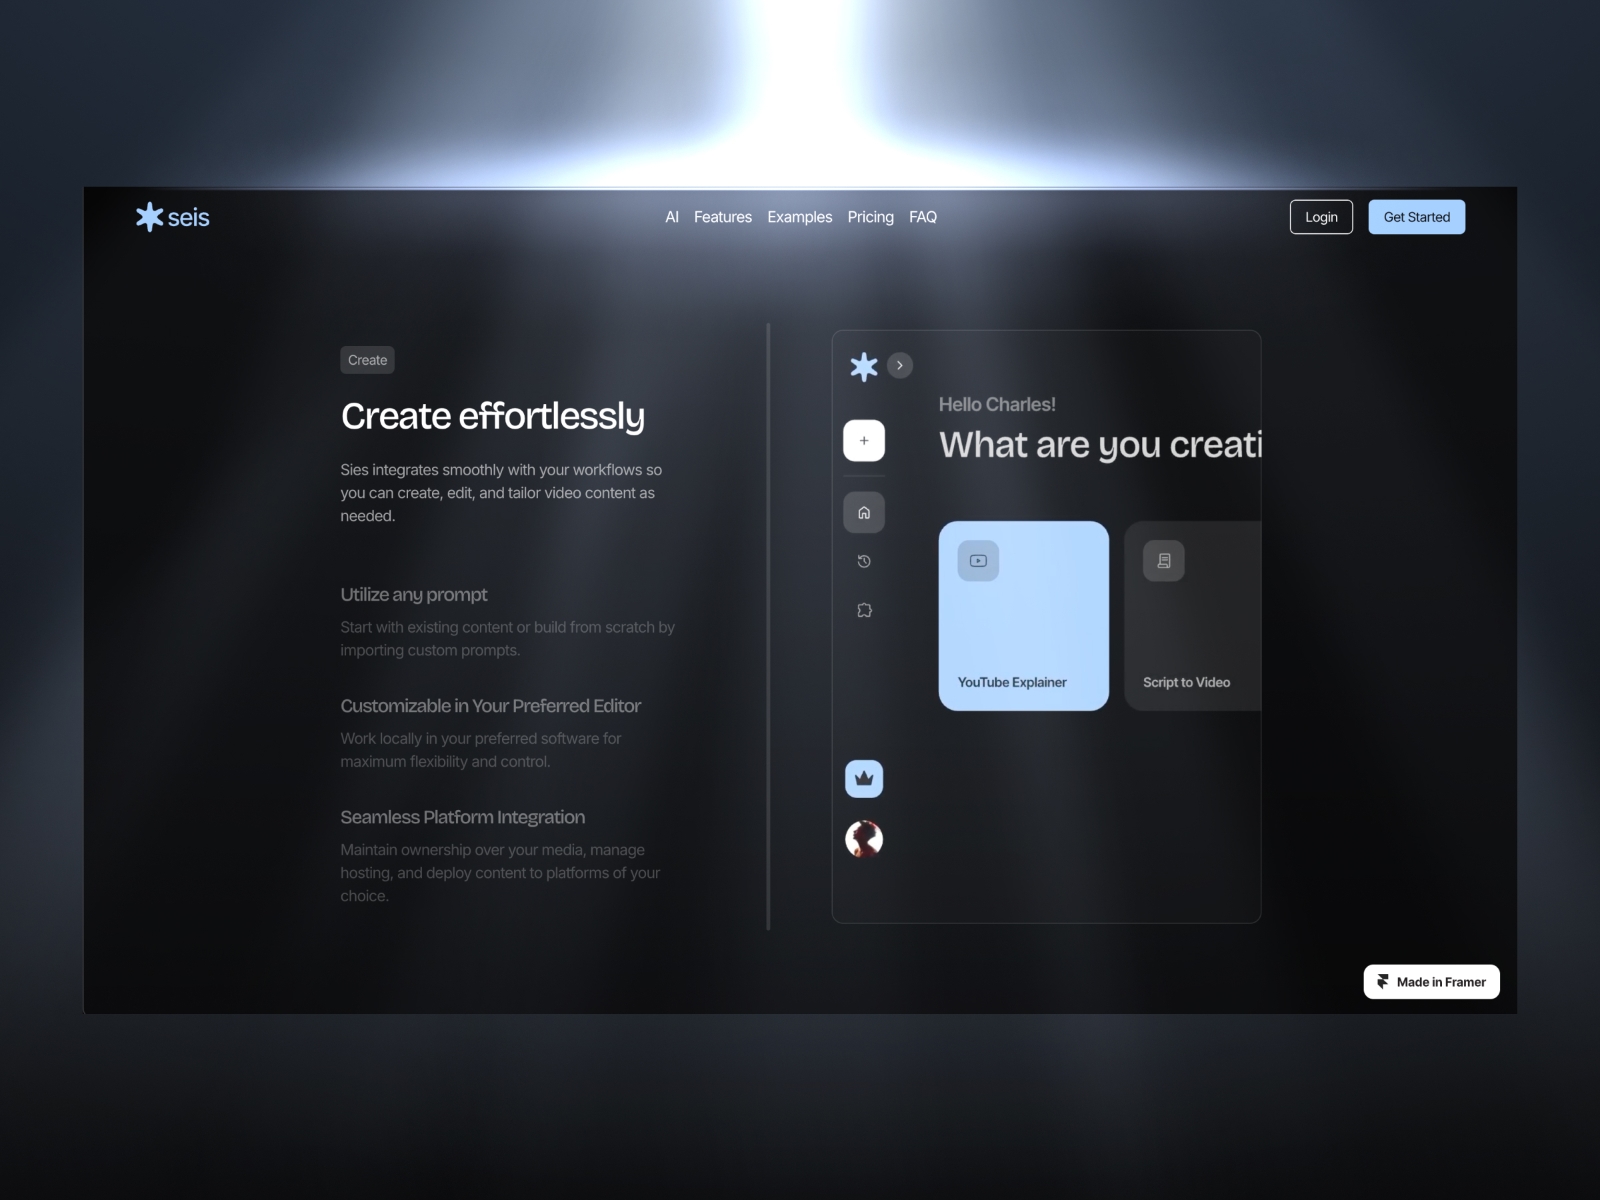Open history via the clock icon
The image size is (1600, 1200).
864,561
